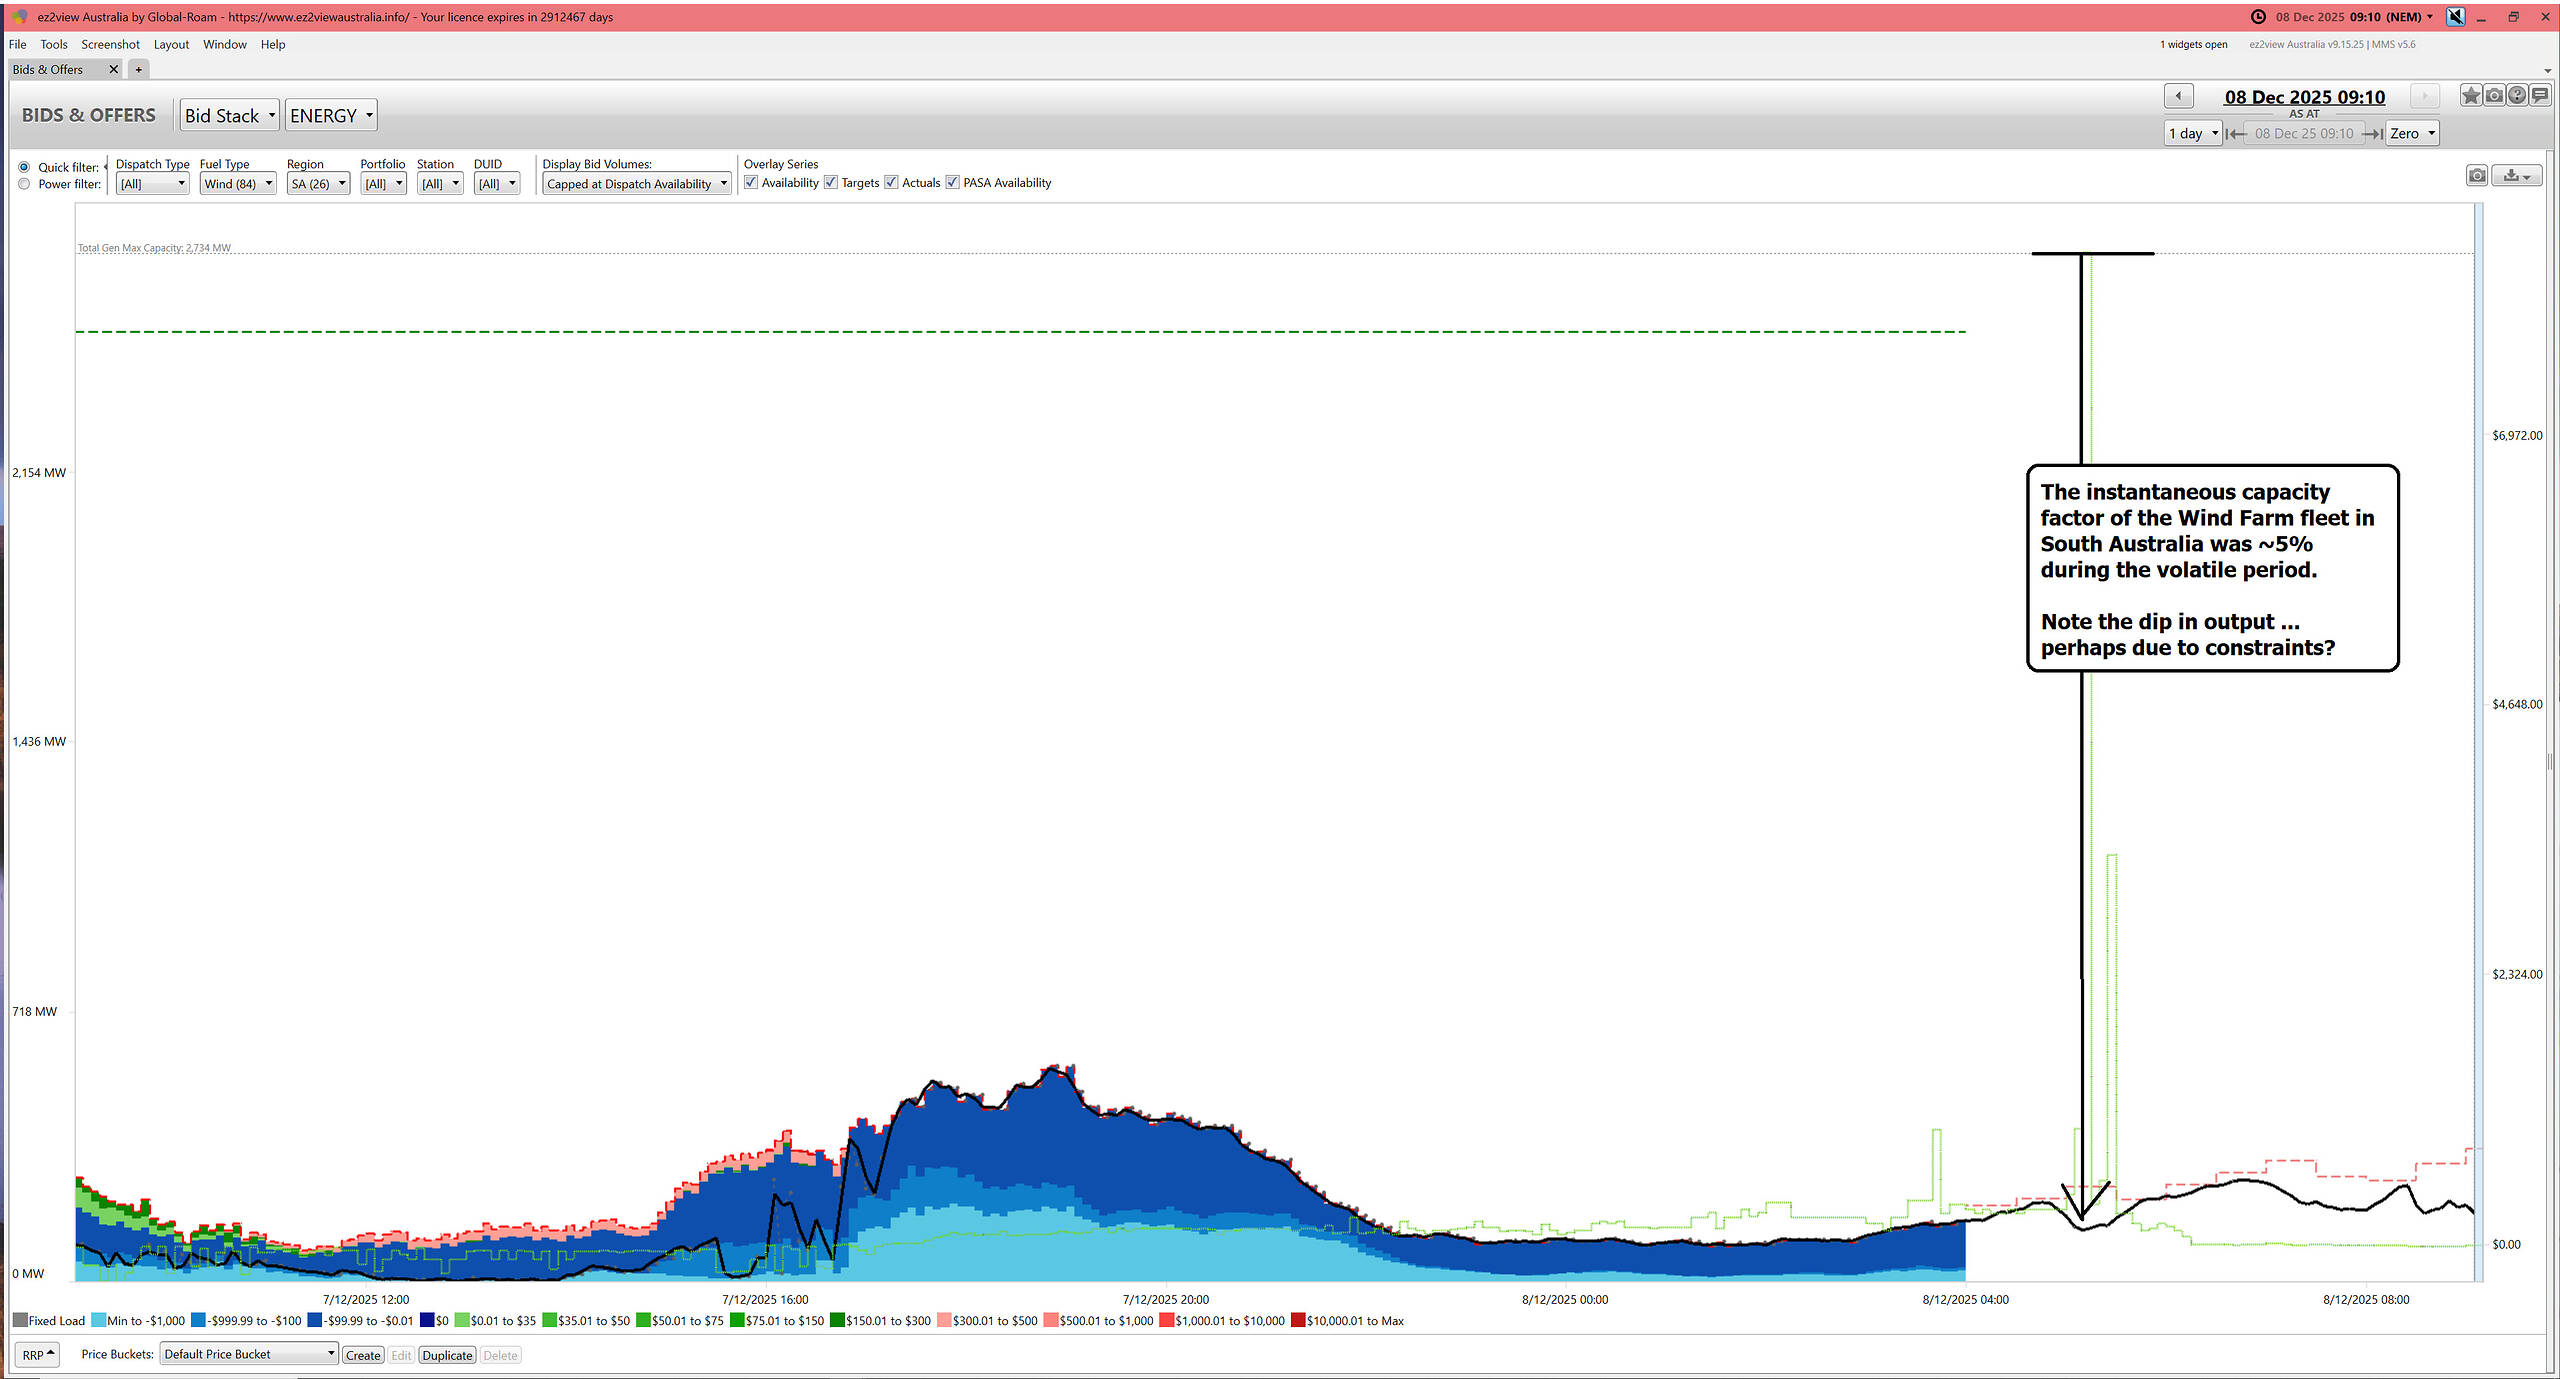The height and width of the screenshot is (1379, 2560).
Task: Open the comment speech bubble icon
Action: tap(2540, 96)
